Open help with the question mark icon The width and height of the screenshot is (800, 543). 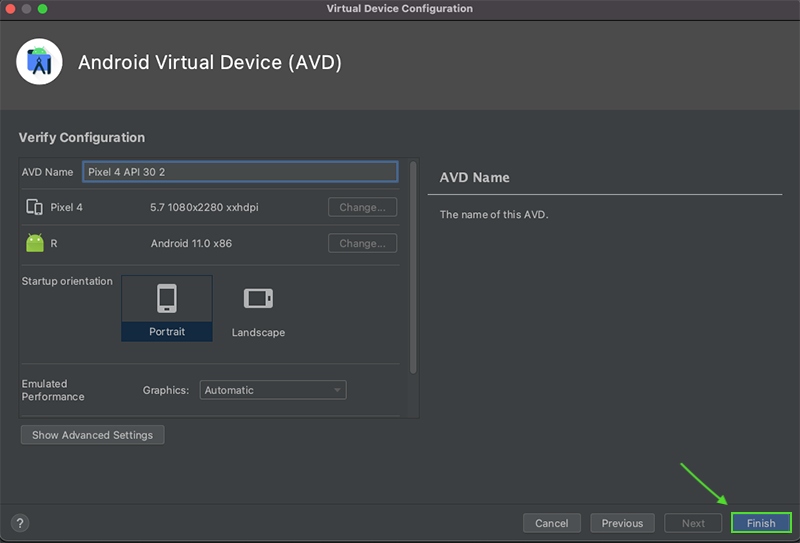[20, 523]
